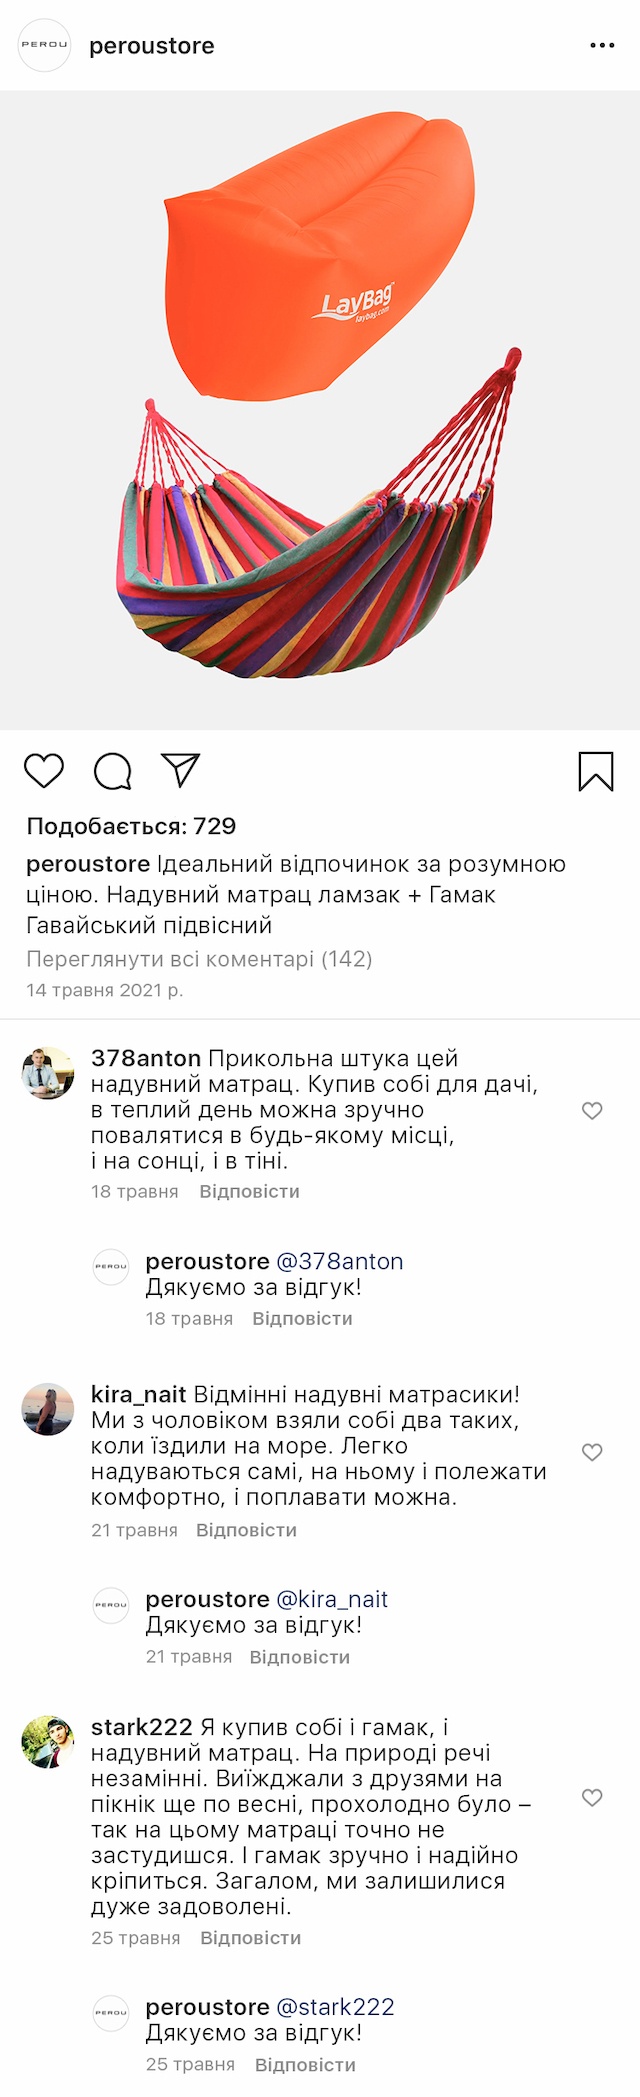This screenshot has width=640, height=2097.
Task: View kira_nait's profile avatar
Action: point(48,1409)
